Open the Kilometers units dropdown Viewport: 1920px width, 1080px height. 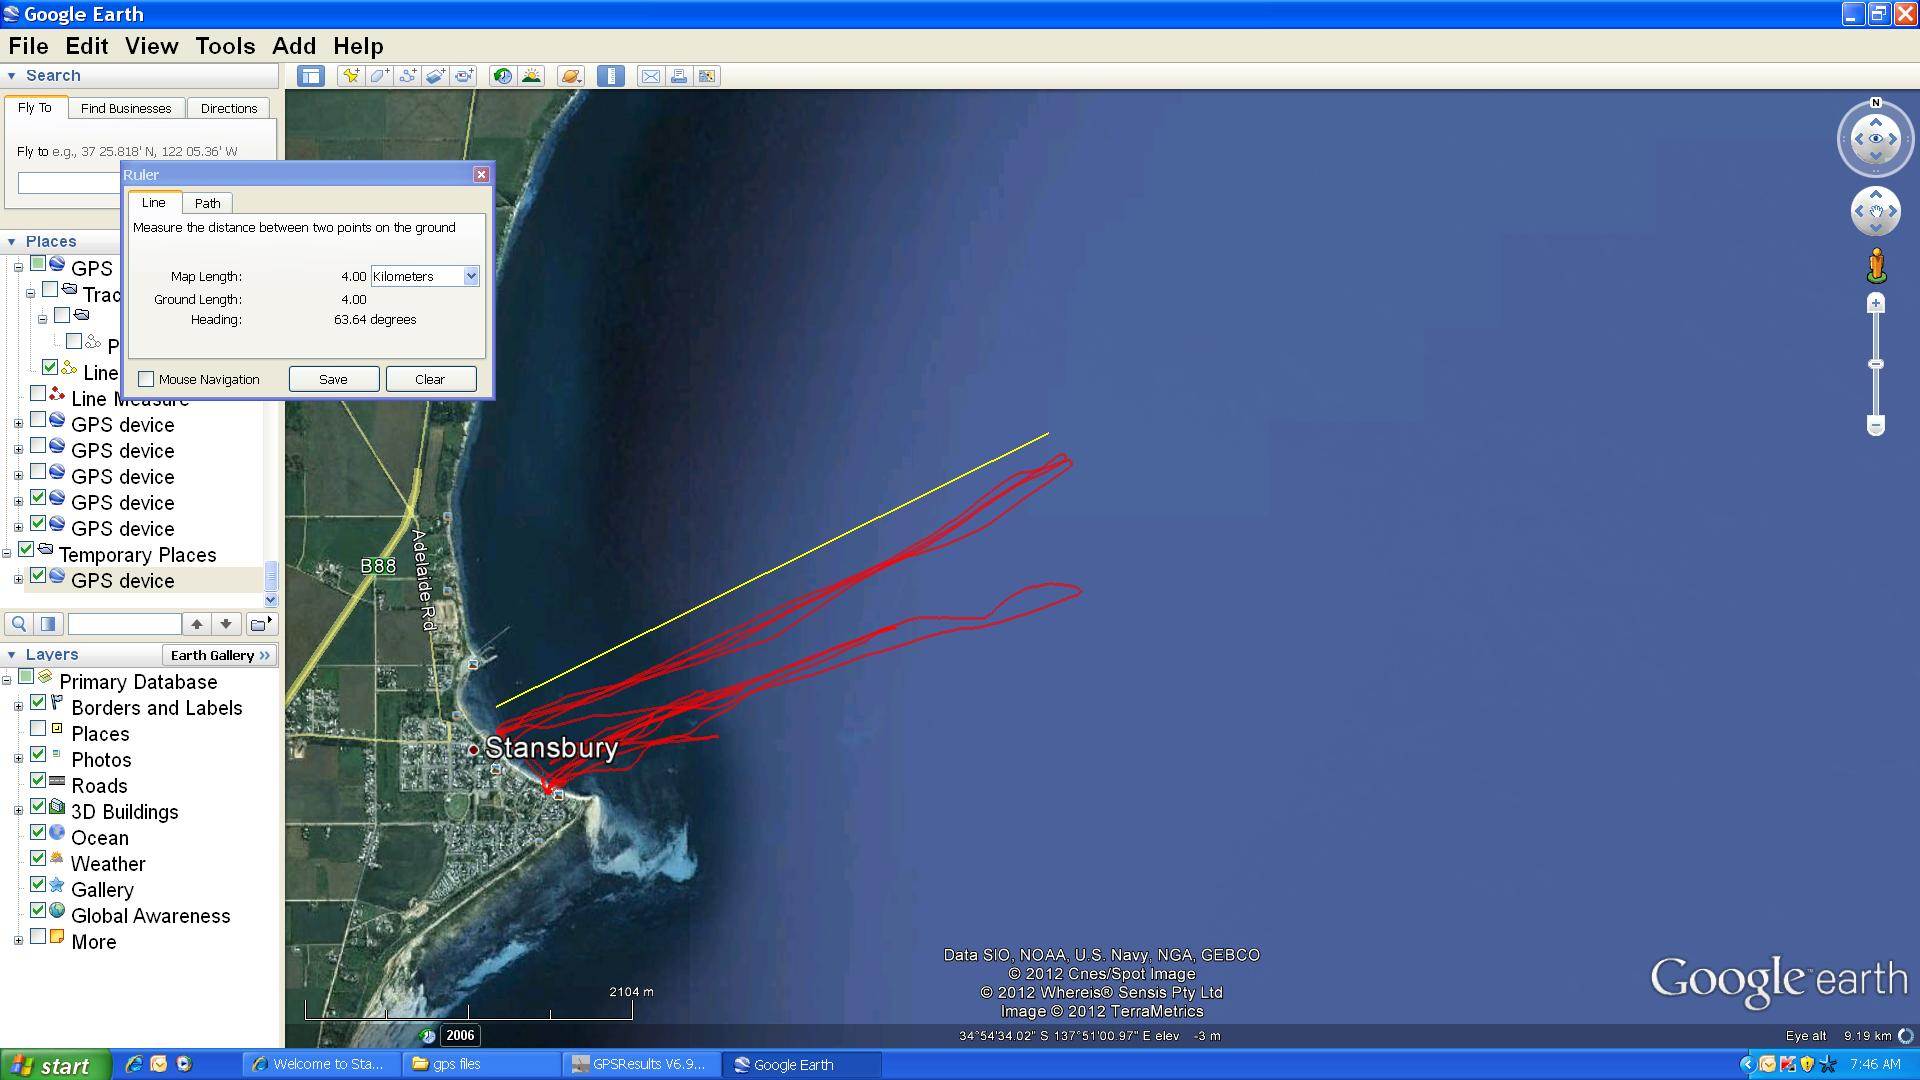point(470,276)
